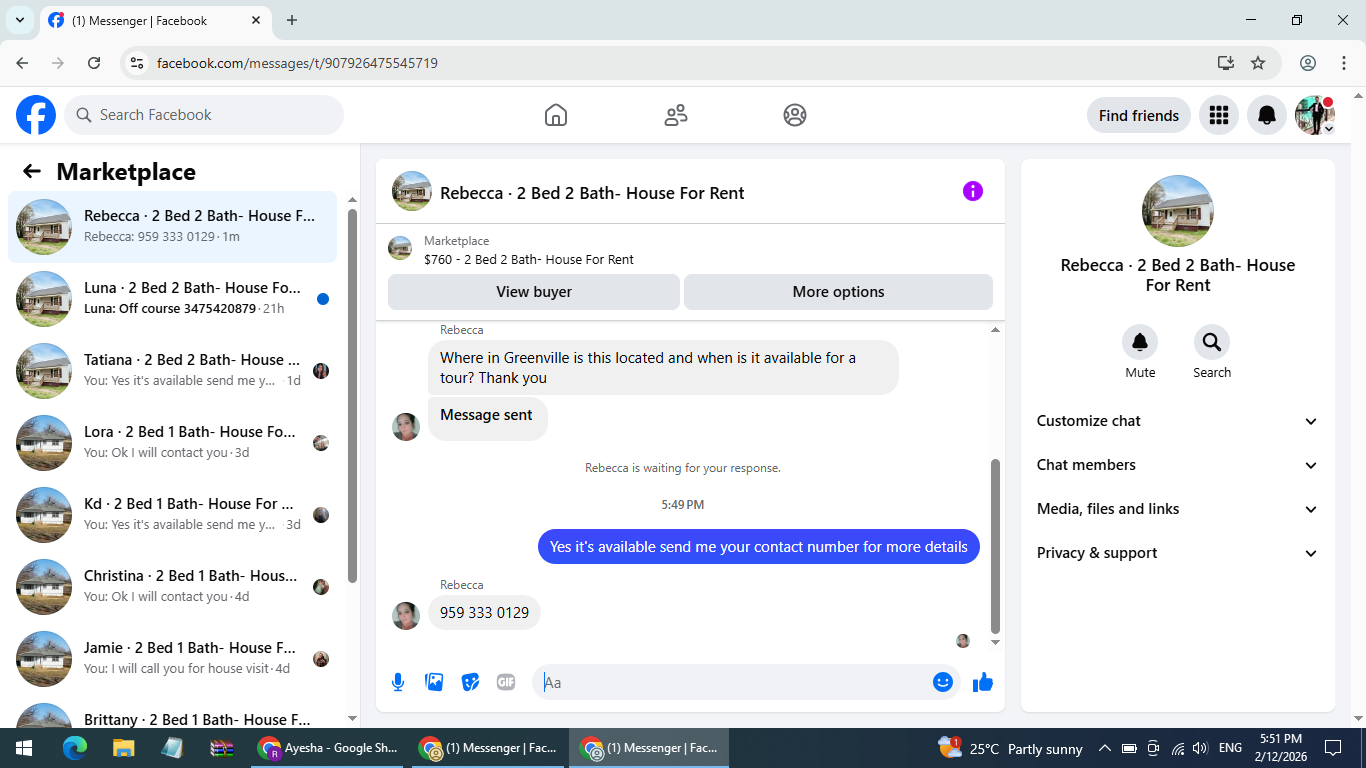Image resolution: width=1366 pixels, height=768 pixels.
Task: Send a thumbs-up like
Action: point(983,682)
